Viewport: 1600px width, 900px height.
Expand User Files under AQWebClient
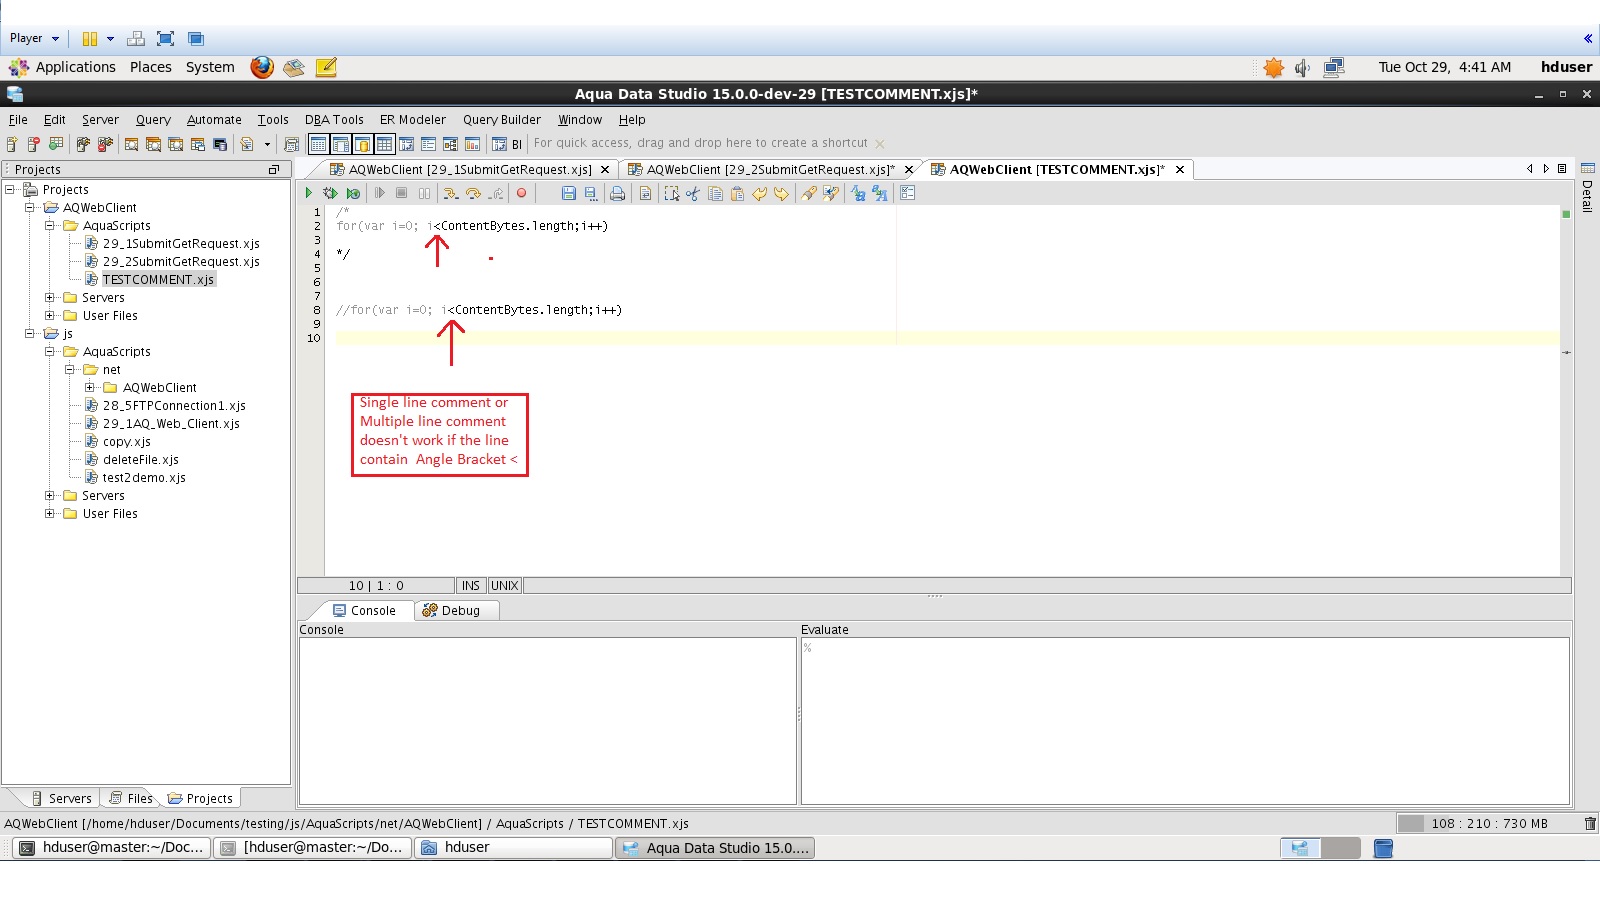pos(50,316)
